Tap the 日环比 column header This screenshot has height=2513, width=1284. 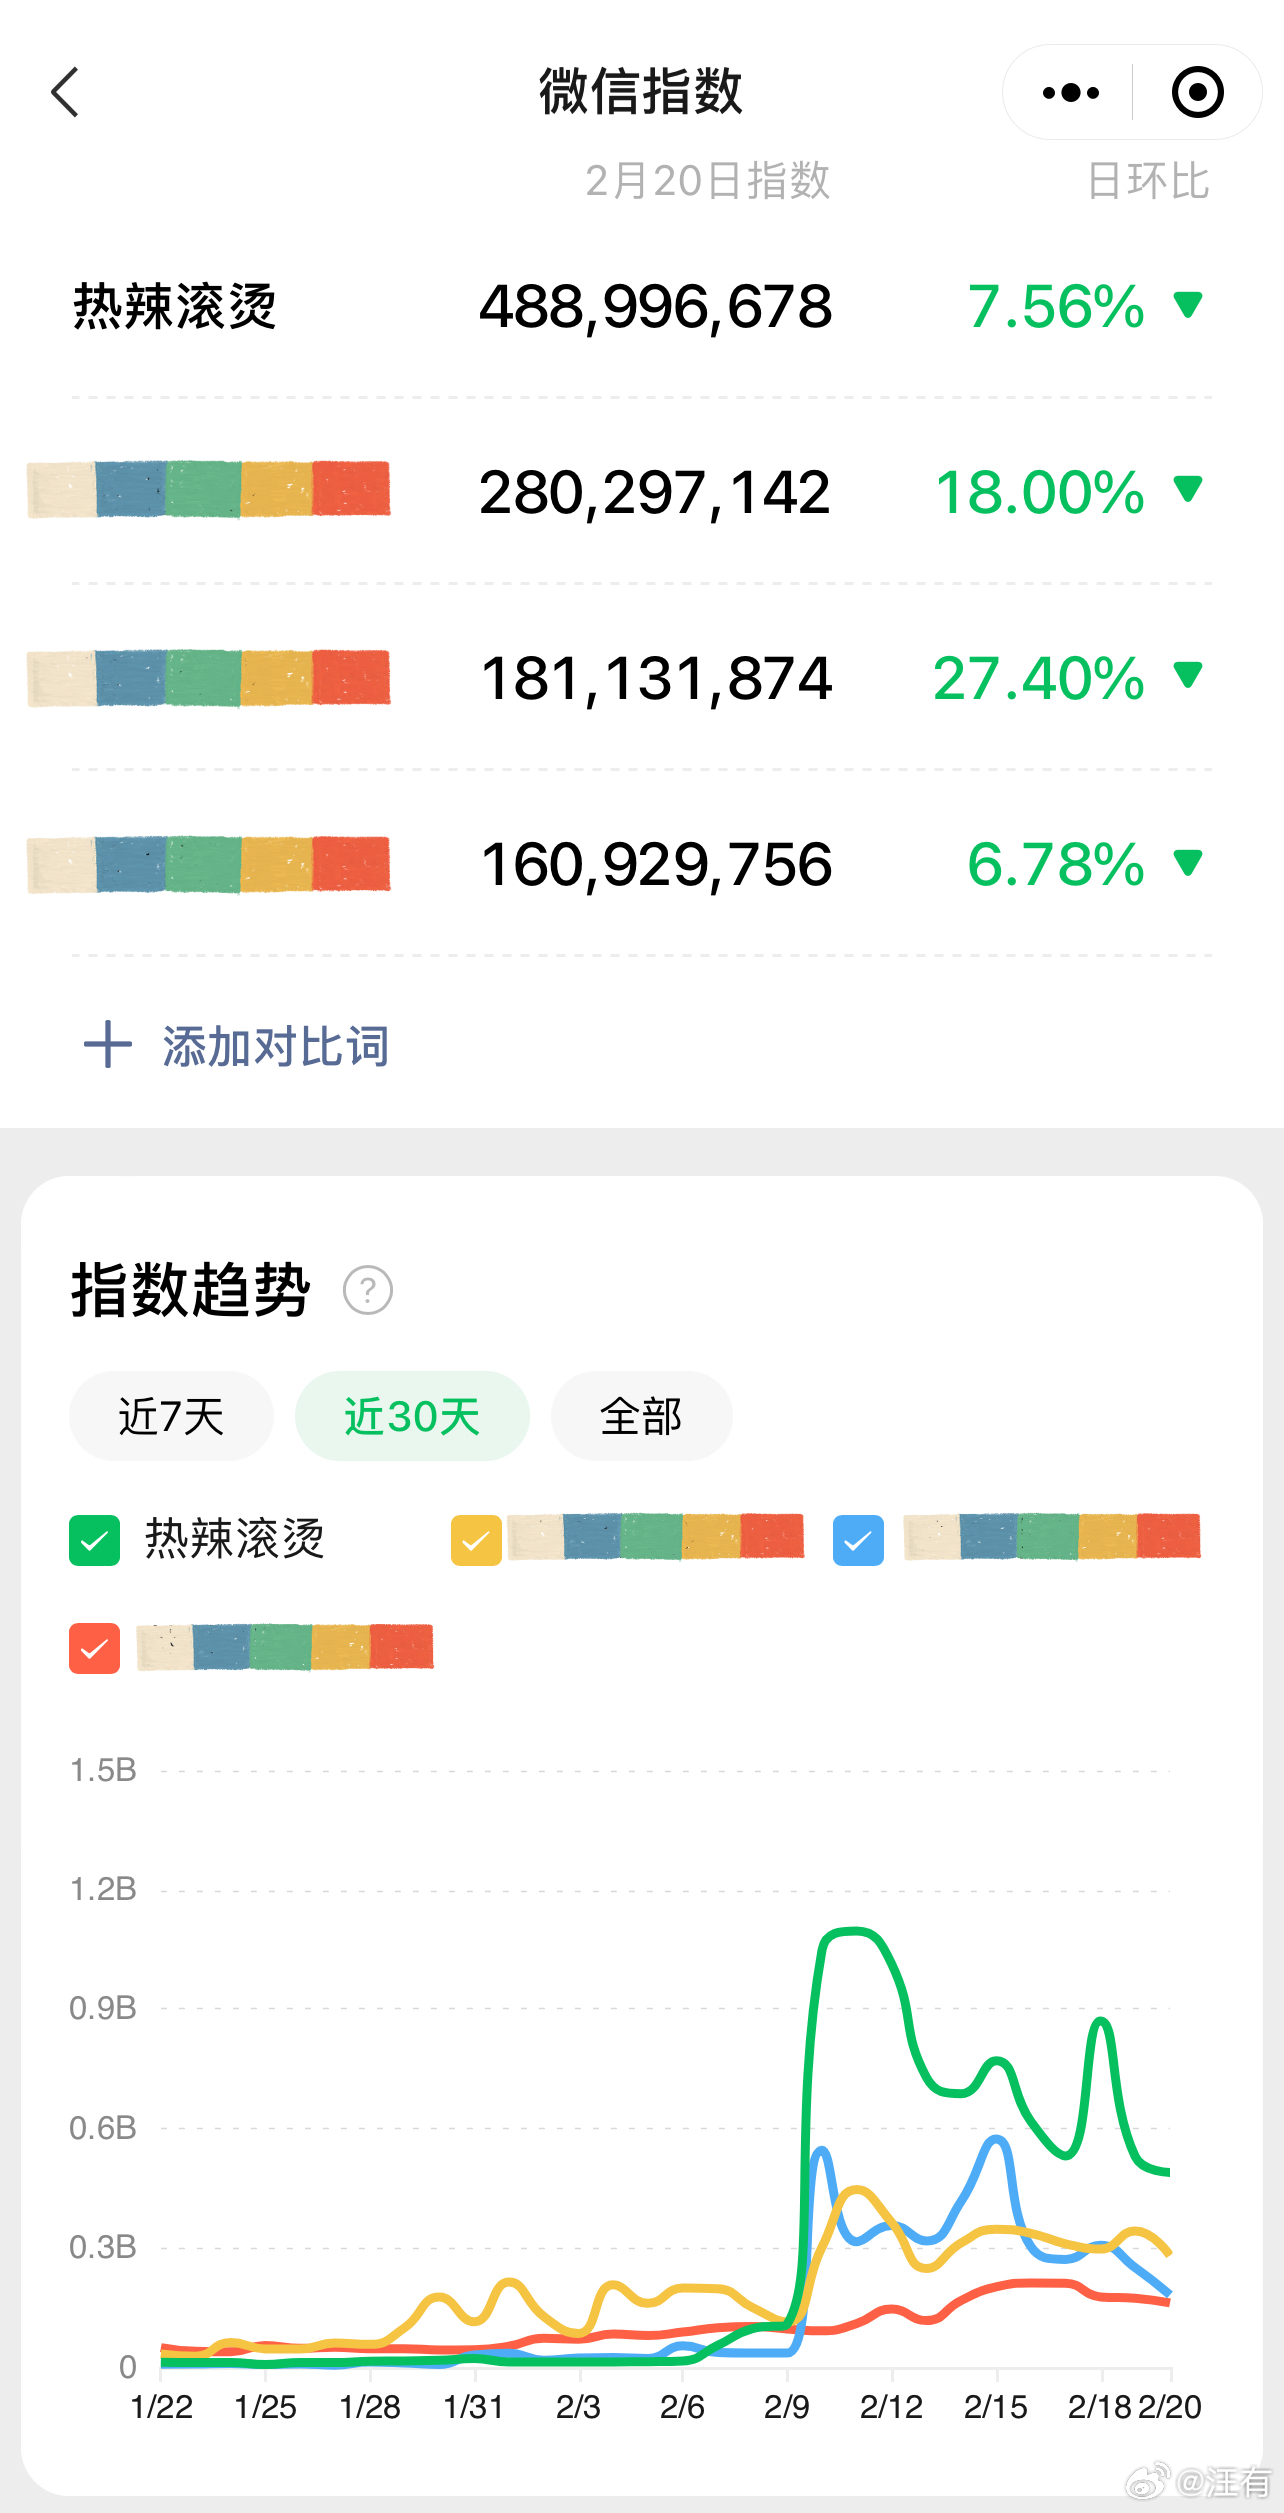tap(1149, 181)
